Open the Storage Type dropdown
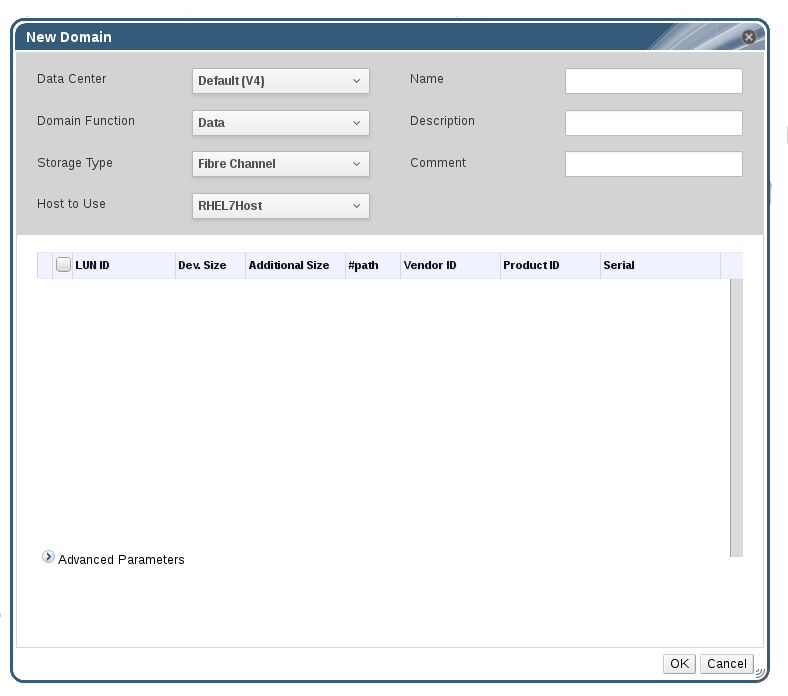 coord(280,164)
